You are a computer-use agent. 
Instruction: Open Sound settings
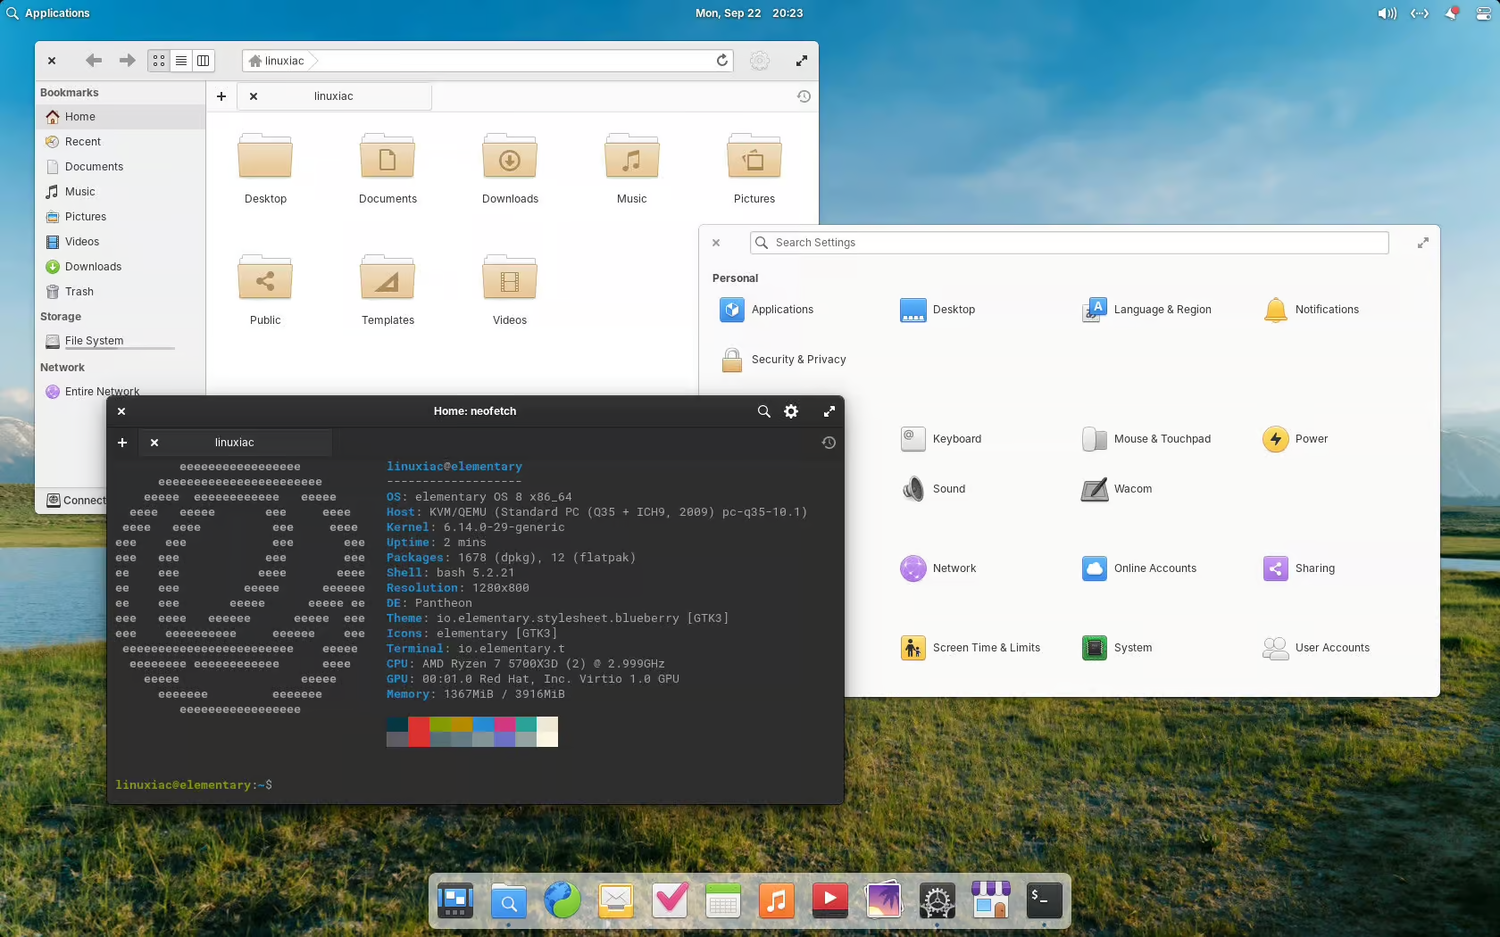[x=913, y=489]
